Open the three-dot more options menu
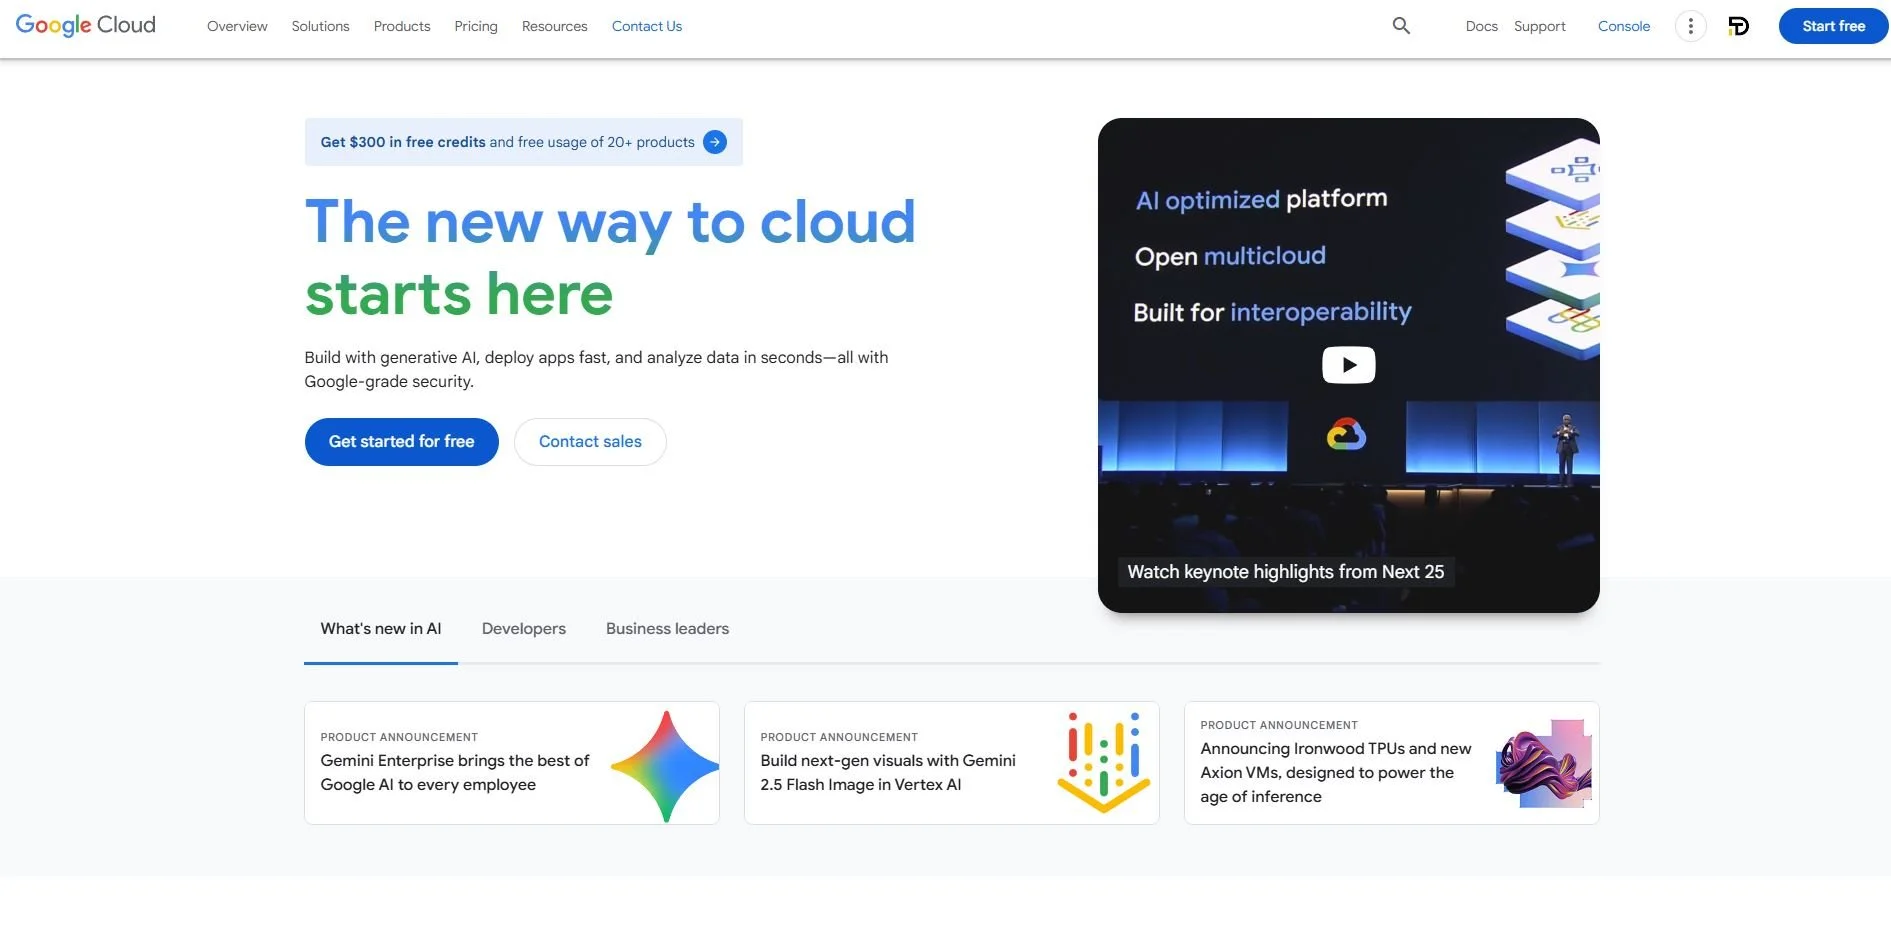Image resolution: width=1891 pixels, height=938 pixels. coord(1690,26)
